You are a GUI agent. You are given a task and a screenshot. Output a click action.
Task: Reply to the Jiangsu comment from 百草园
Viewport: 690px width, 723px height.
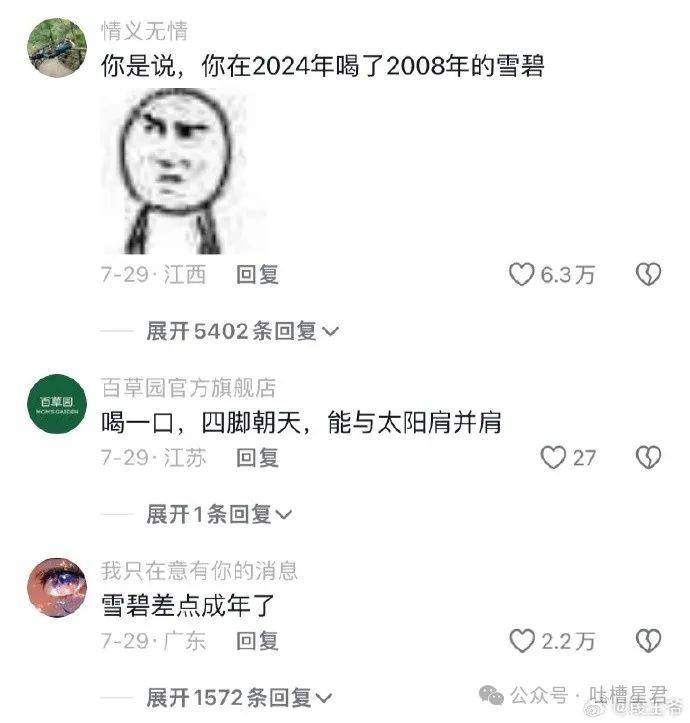[x=257, y=458]
